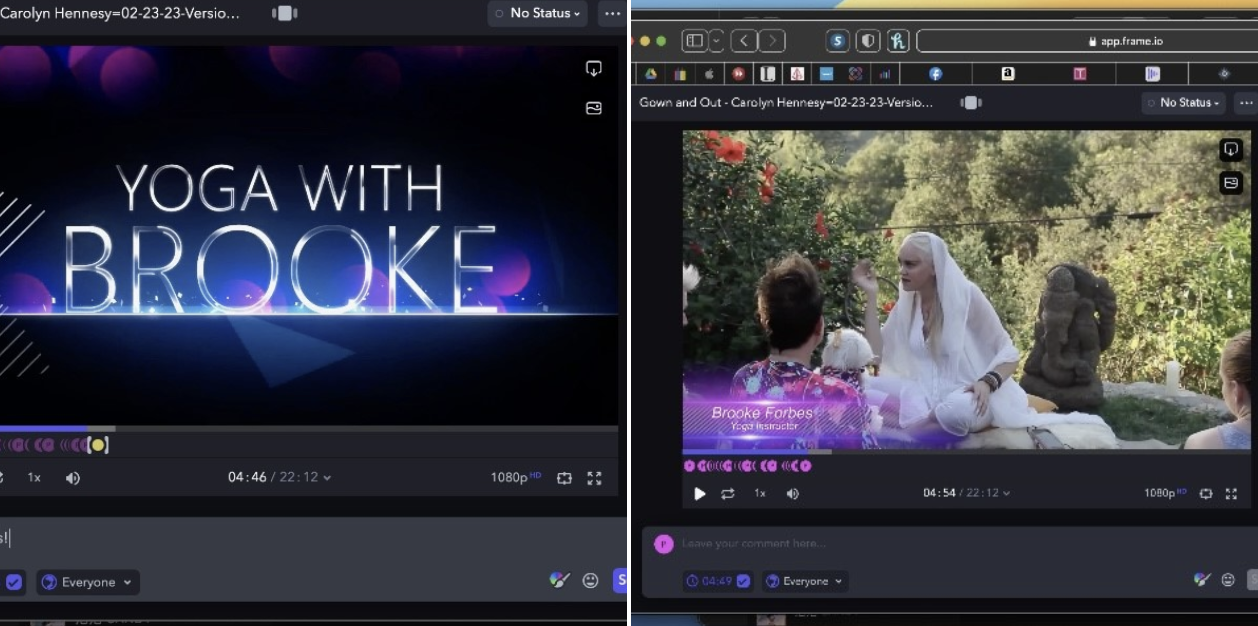The image size is (1258, 626).
Task: Open the No Status dropdown in right window
Action: coord(1184,102)
